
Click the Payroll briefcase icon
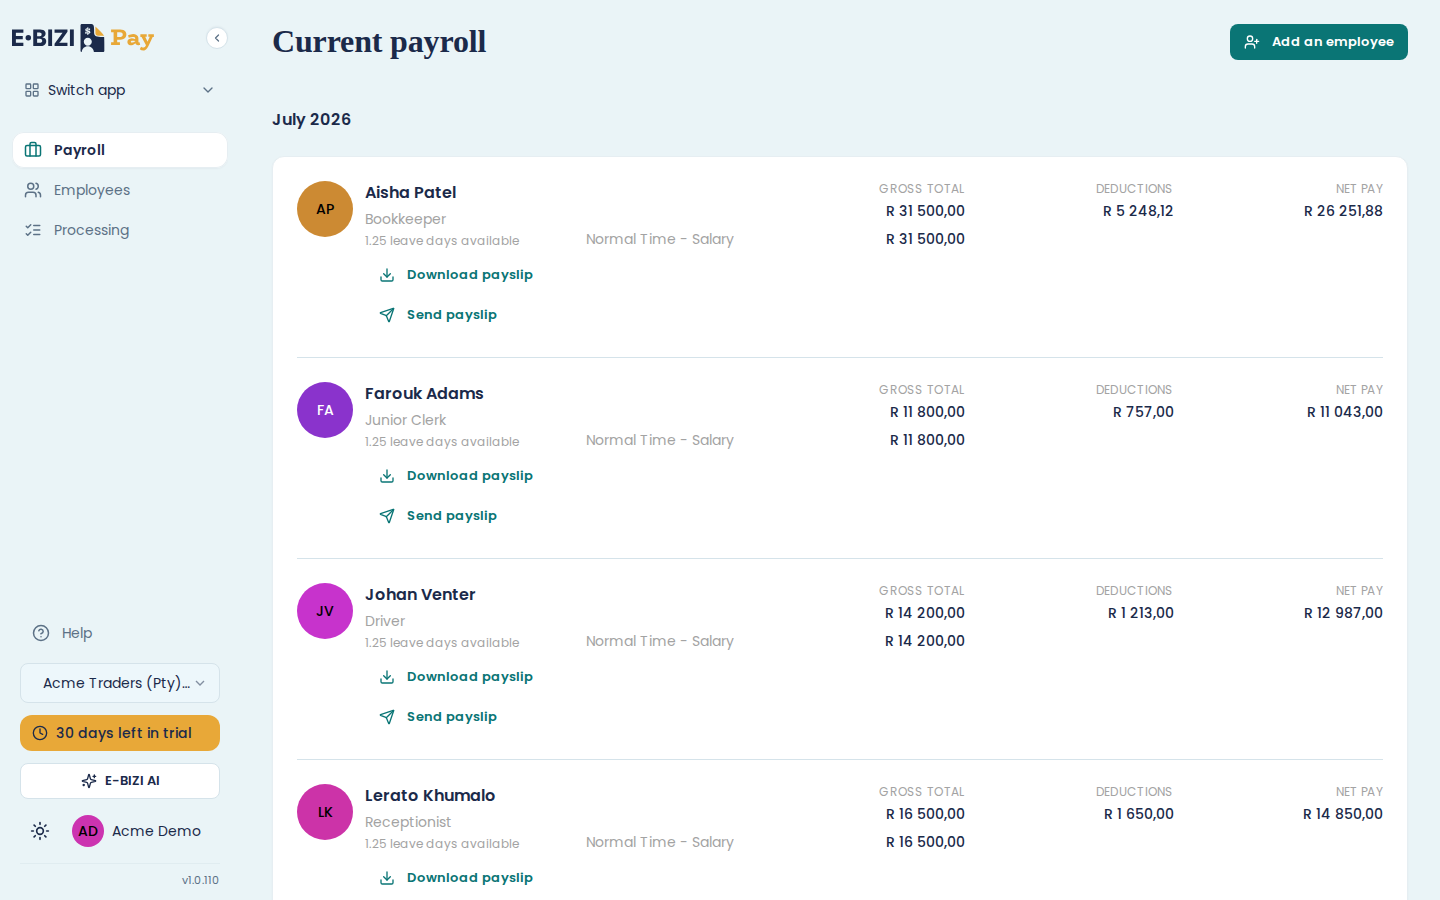33,150
